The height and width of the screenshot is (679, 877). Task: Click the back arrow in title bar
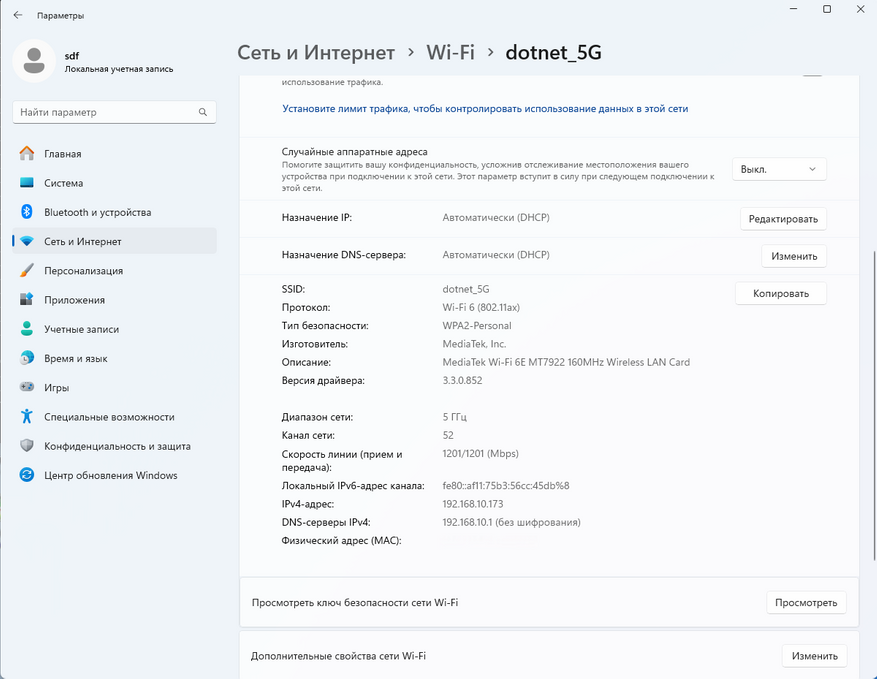(18, 16)
